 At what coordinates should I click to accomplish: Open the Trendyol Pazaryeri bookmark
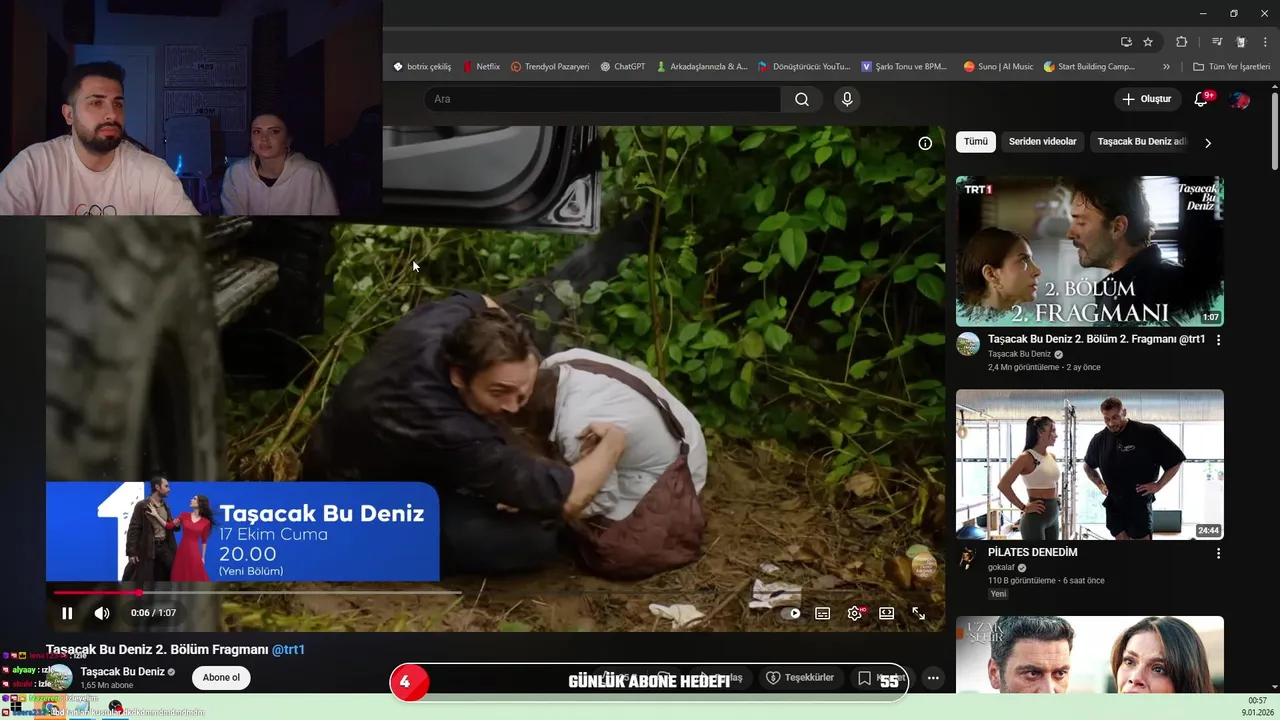[x=550, y=67]
